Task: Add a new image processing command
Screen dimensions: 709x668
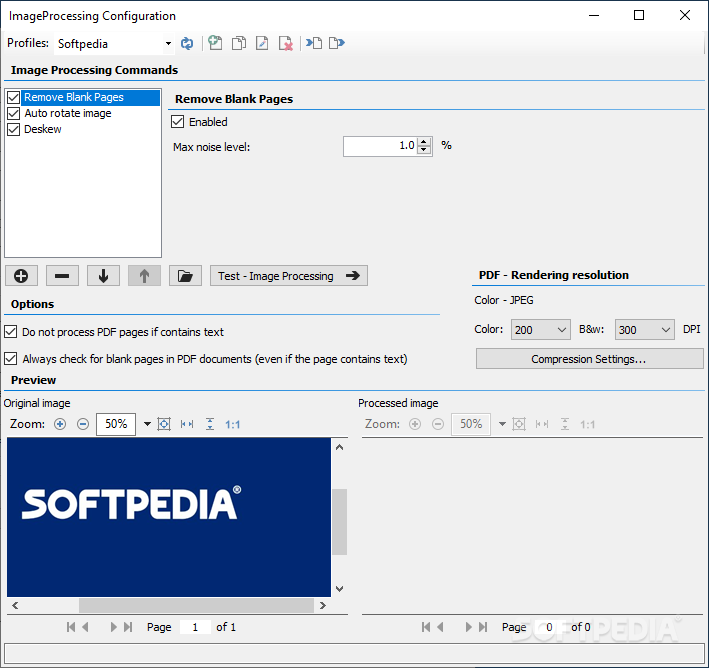Action: tap(21, 276)
